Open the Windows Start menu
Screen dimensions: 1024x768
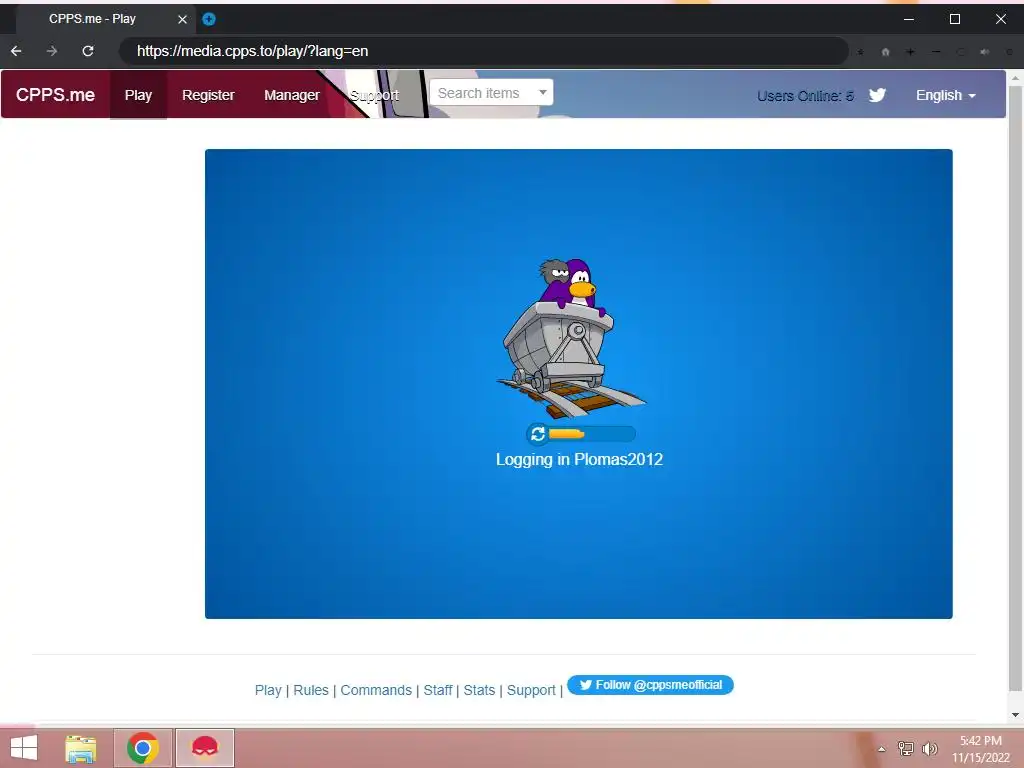[x=24, y=748]
